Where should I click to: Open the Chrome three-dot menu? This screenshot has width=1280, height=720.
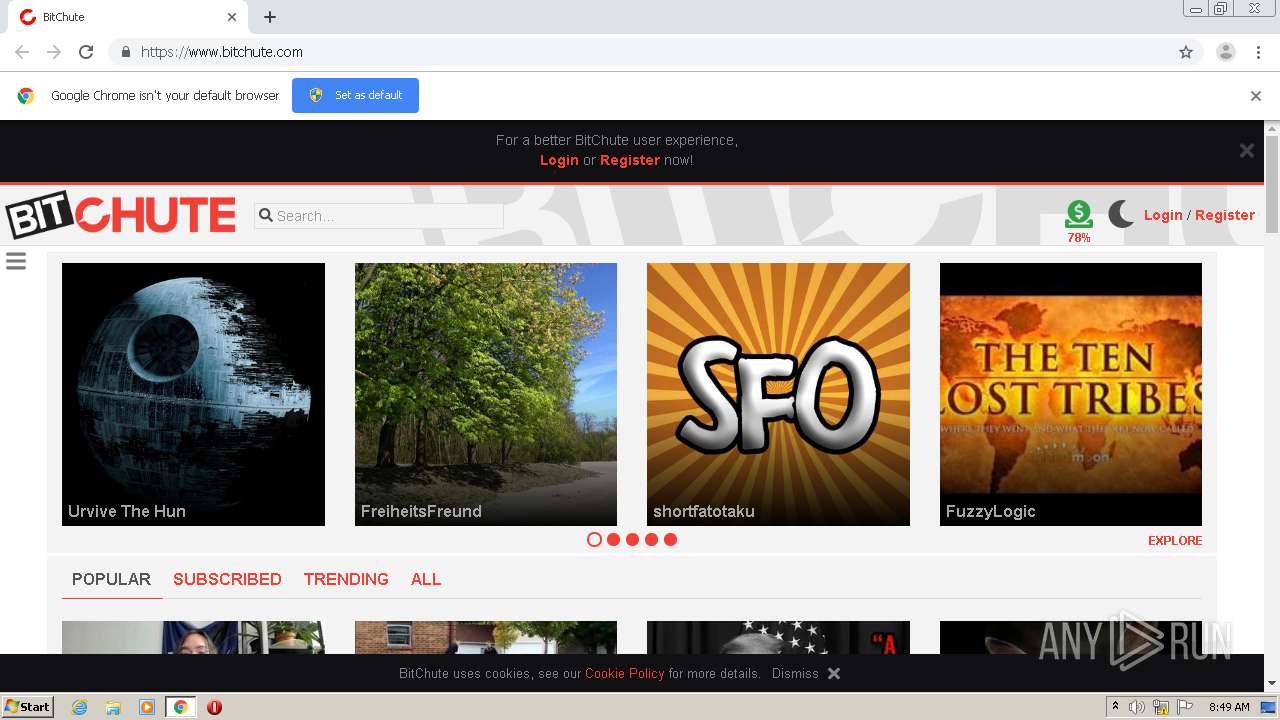pyautogui.click(x=1258, y=52)
